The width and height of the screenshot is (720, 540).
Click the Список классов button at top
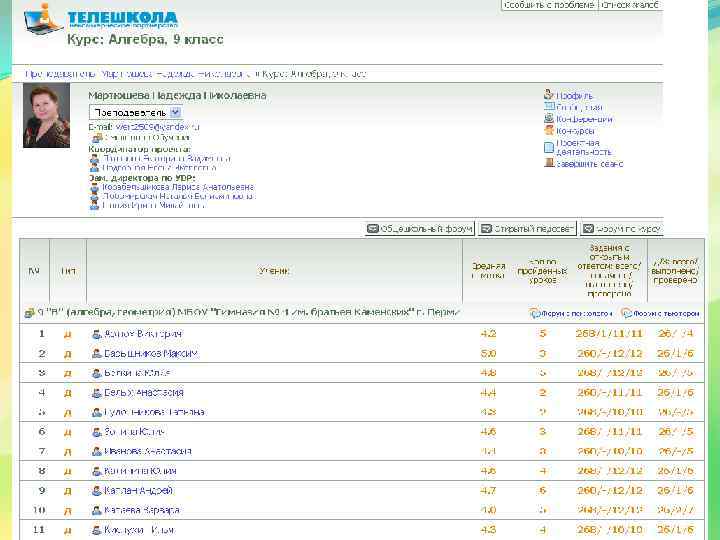[630, 5]
